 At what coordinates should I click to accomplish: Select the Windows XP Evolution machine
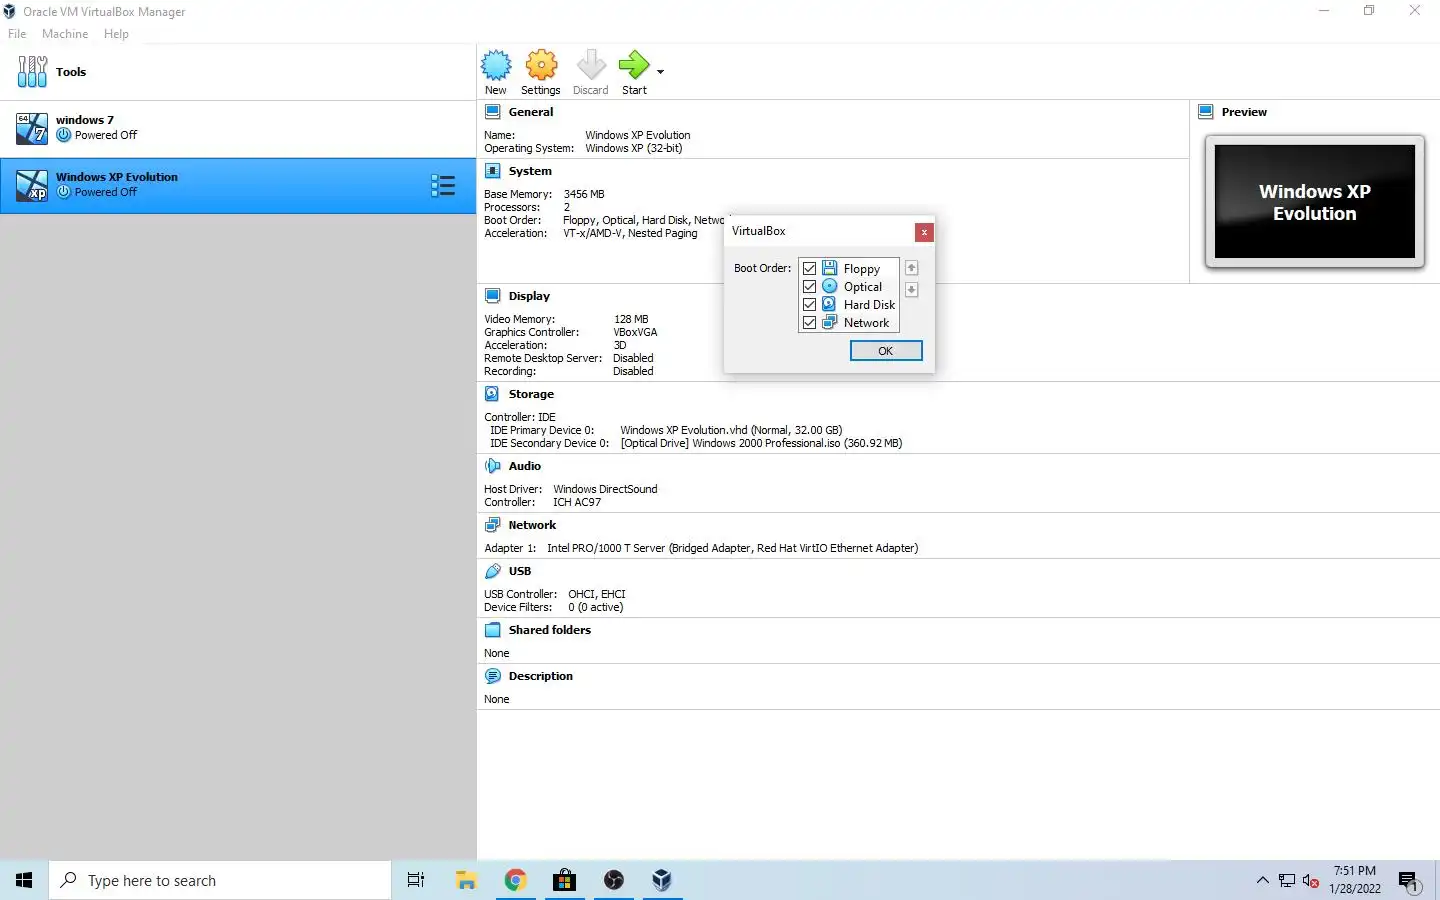pyautogui.click(x=238, y=185)
